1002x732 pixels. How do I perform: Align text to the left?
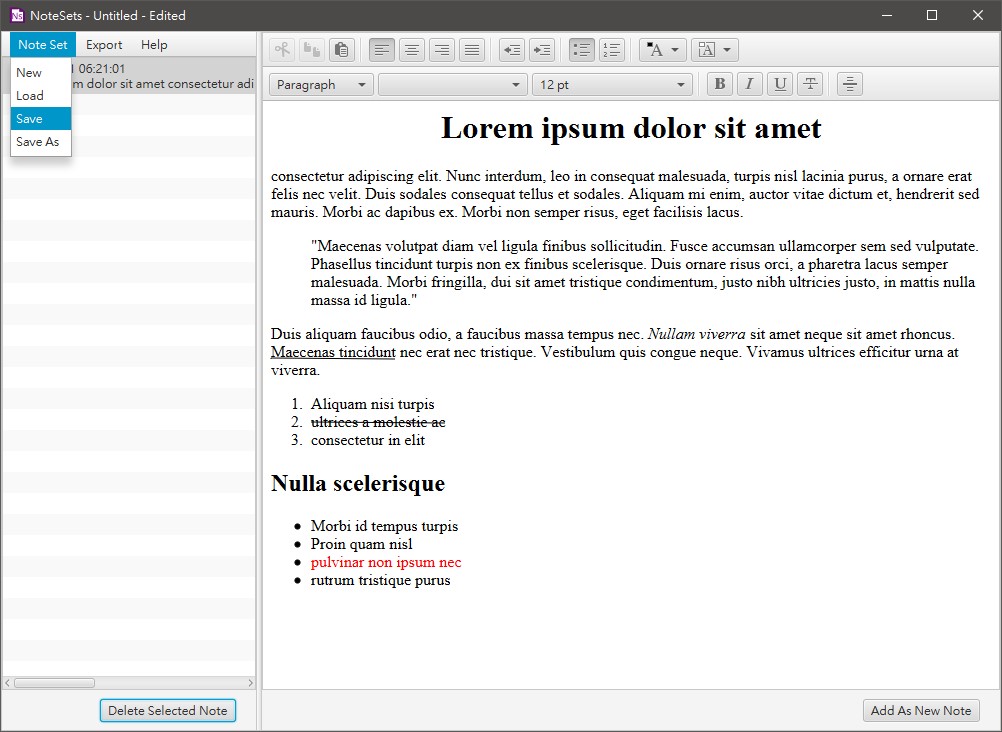coord(381,50)
